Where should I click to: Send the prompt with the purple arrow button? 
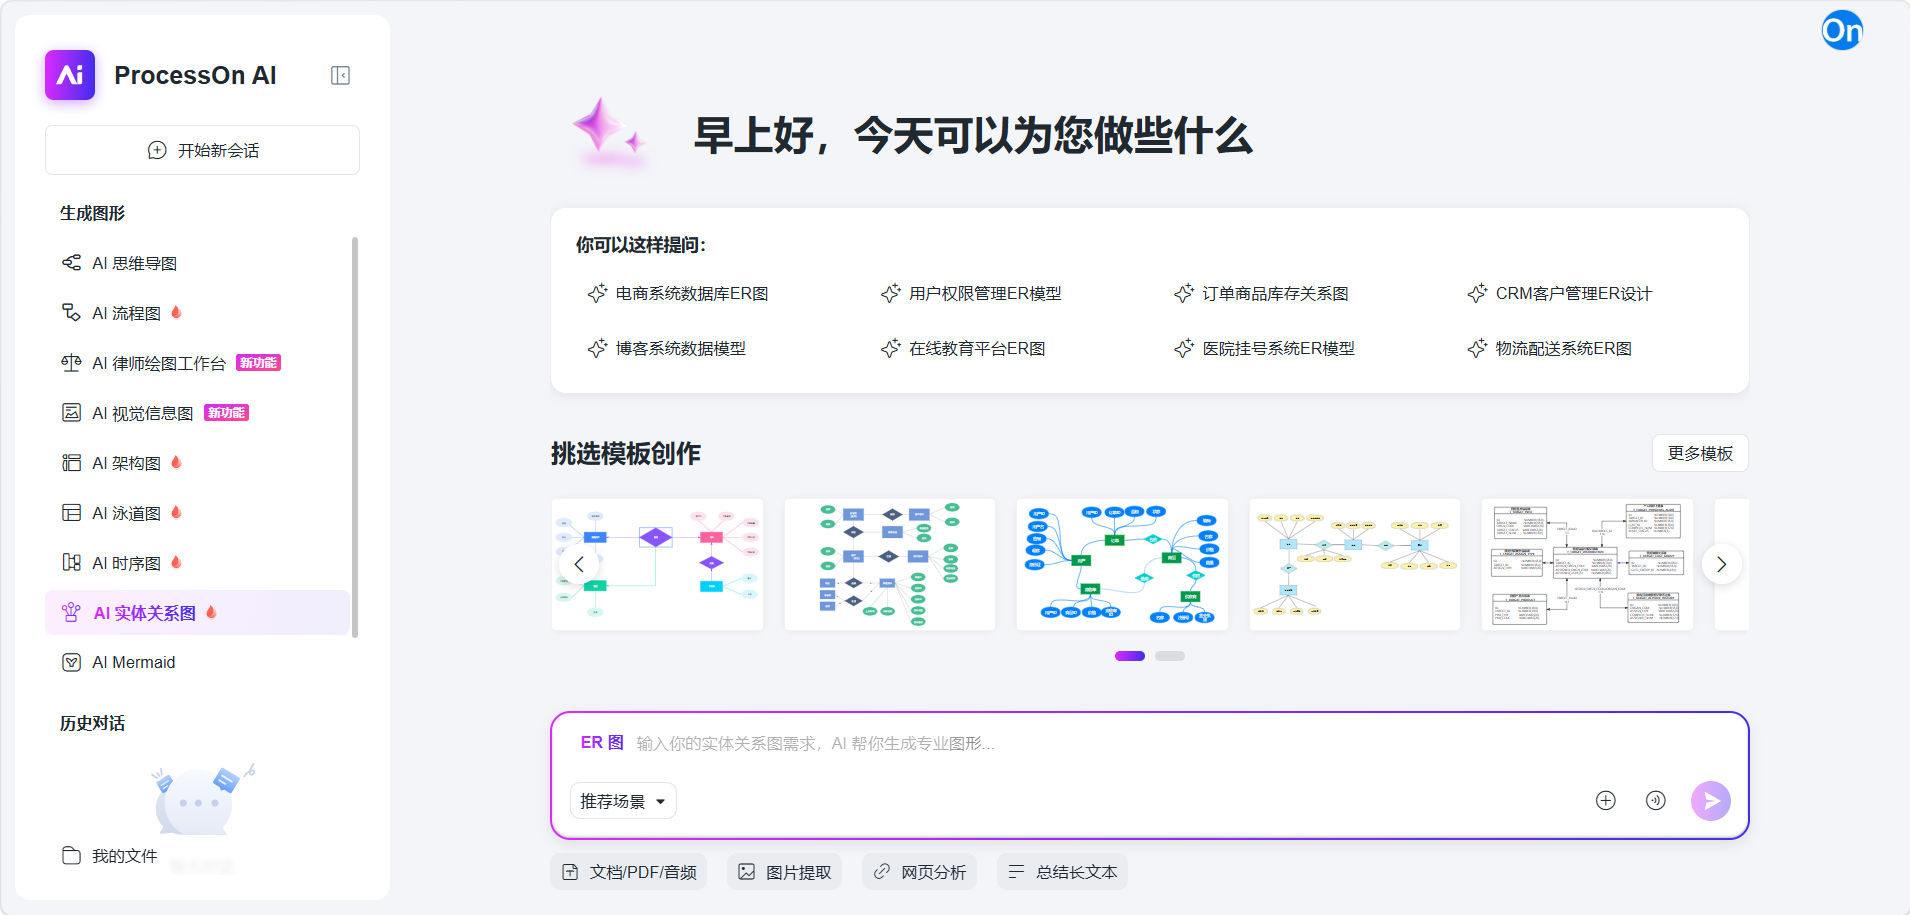1711,800
